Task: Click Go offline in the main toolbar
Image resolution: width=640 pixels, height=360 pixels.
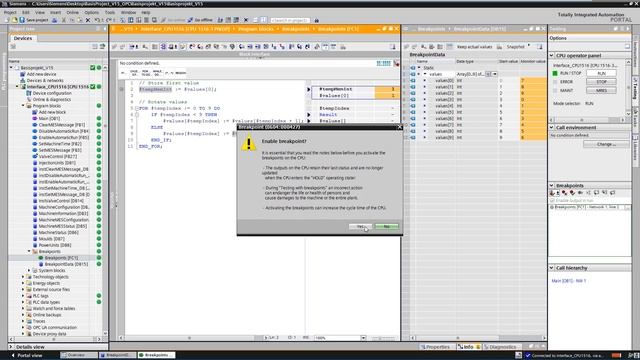Action: 200,20
